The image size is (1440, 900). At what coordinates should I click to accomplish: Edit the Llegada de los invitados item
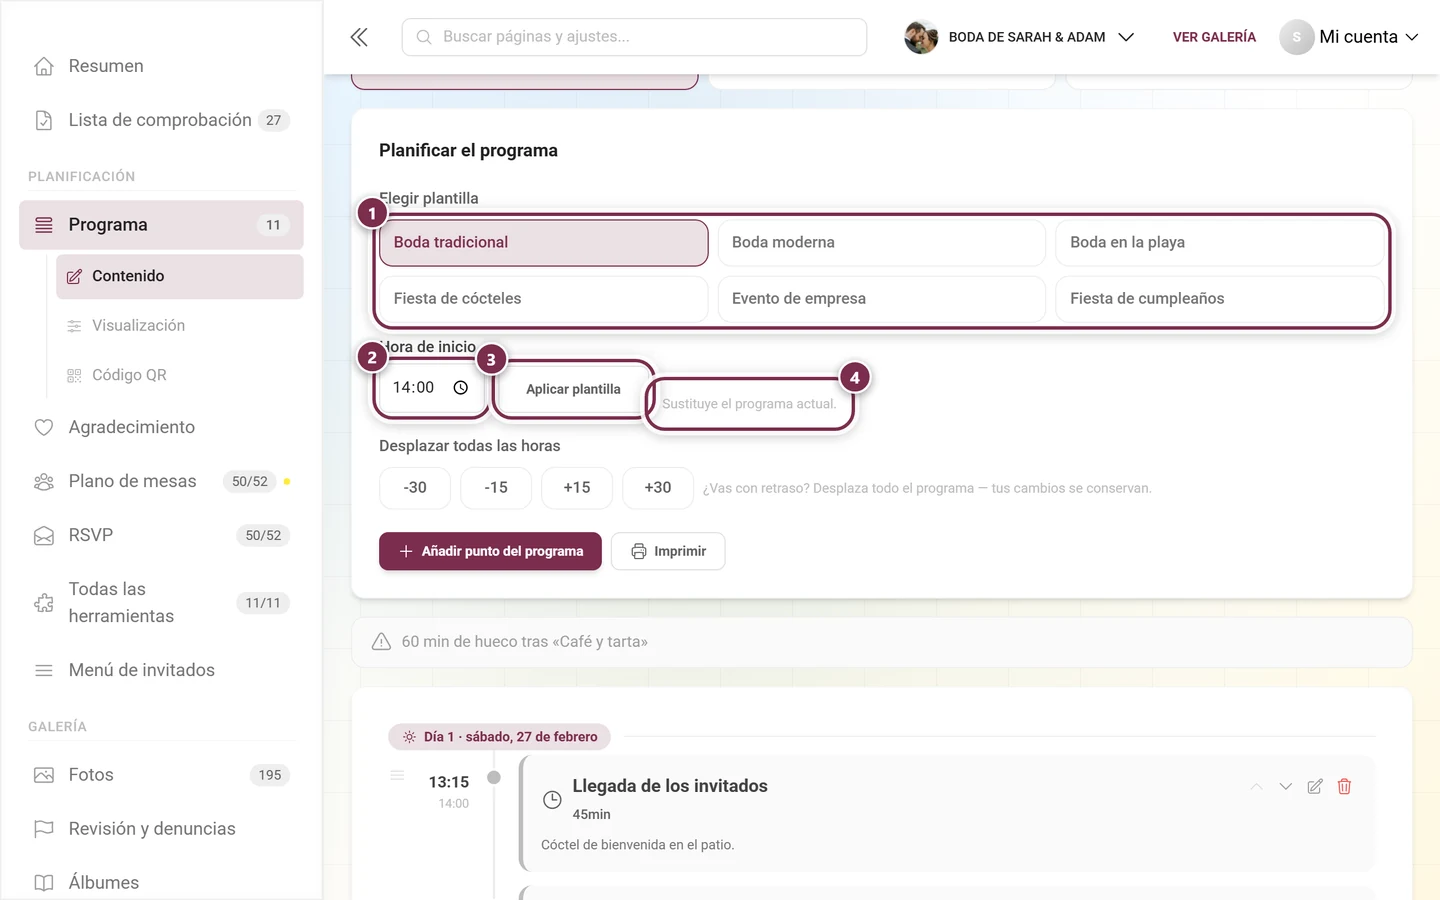click(x=1315, y=787)
